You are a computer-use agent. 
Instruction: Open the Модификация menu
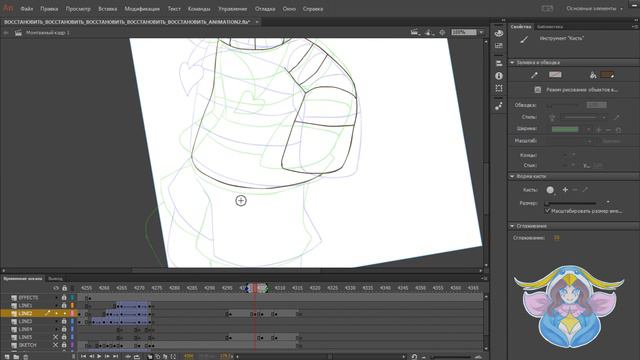(x=142, y=9)
